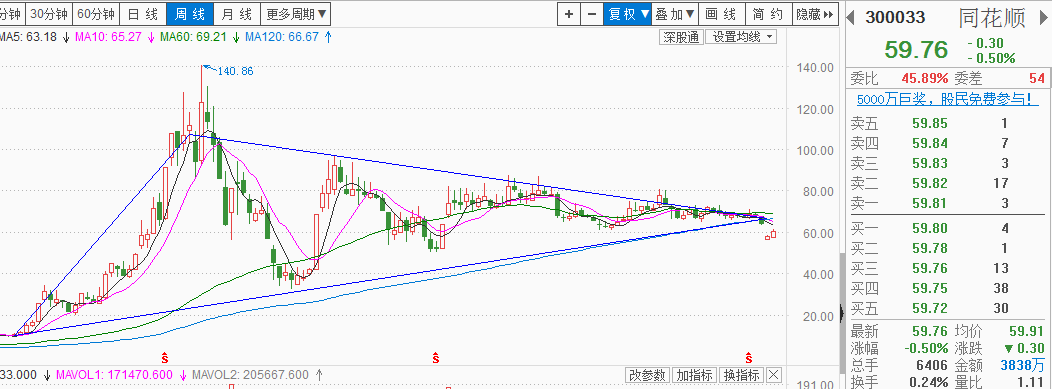Toggle 画线 drawing line mode
The image size is (1052, 389).
[x=721, y=13]
